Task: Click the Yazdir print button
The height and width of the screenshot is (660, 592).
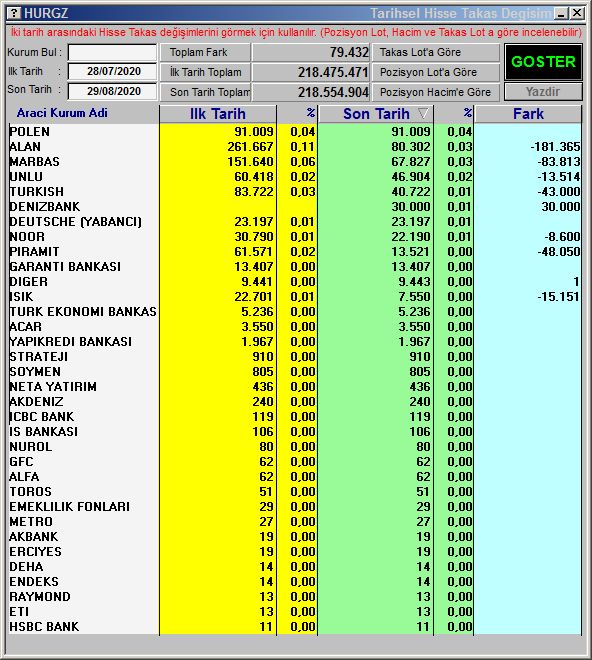Action: (x=543, y=91)
